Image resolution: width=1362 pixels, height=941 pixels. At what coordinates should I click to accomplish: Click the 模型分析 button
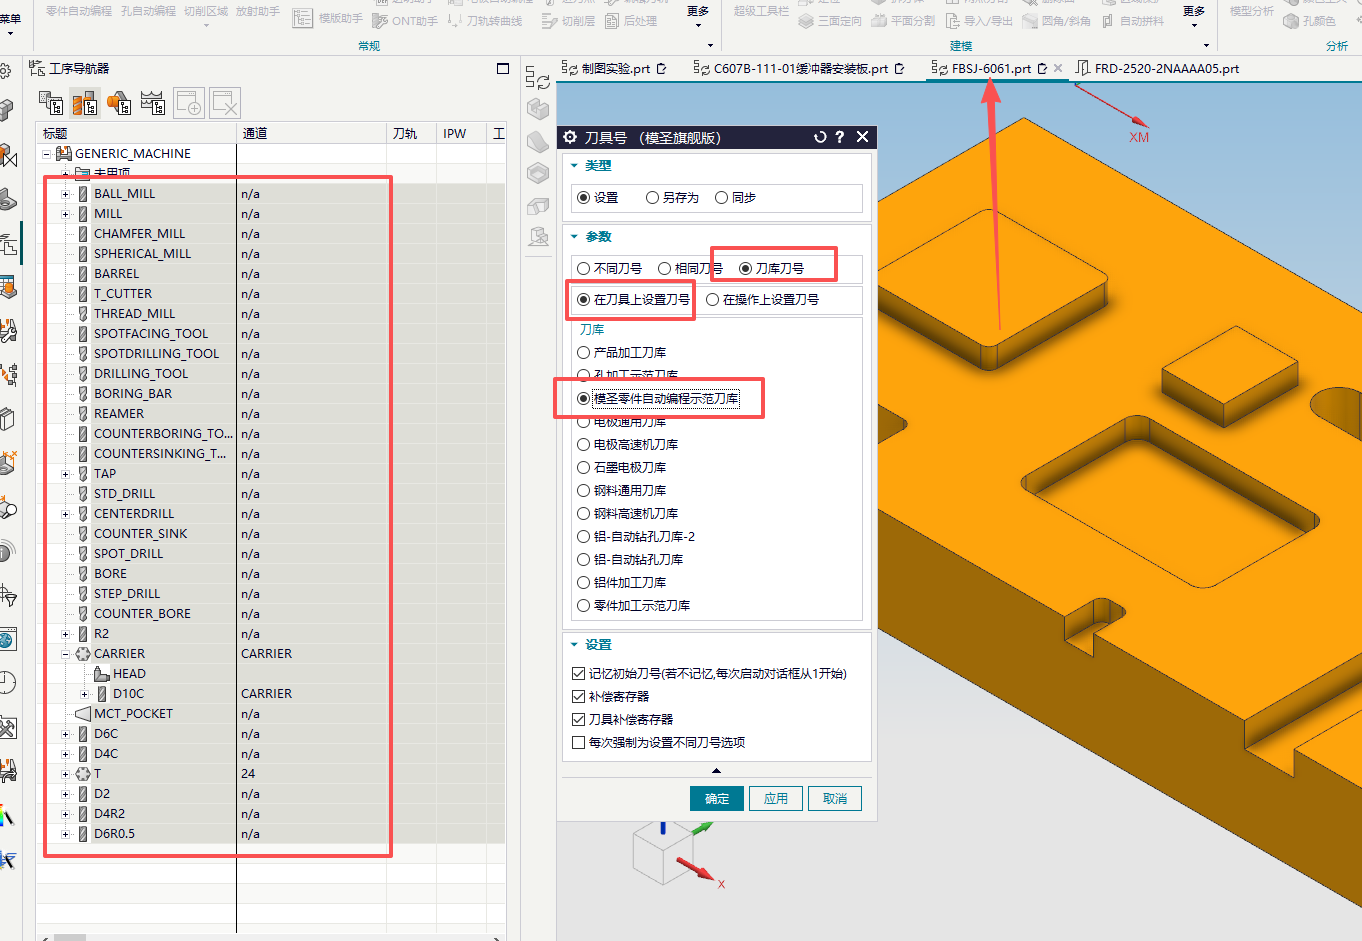(1252, 11)
